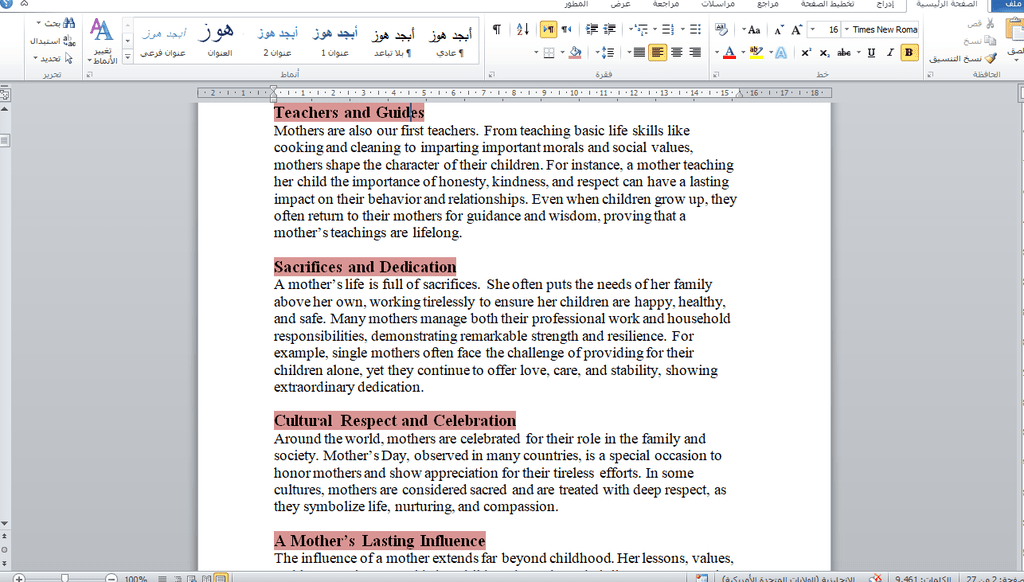Apply strikethrough (abc) formatting
Viewport: 1024px width, 582px height.
coord(844,52)
